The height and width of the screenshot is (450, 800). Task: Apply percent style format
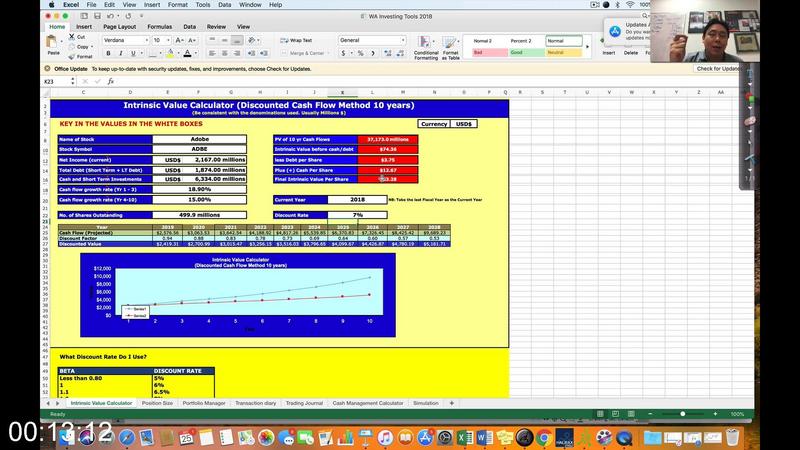[x=361, y=53]
